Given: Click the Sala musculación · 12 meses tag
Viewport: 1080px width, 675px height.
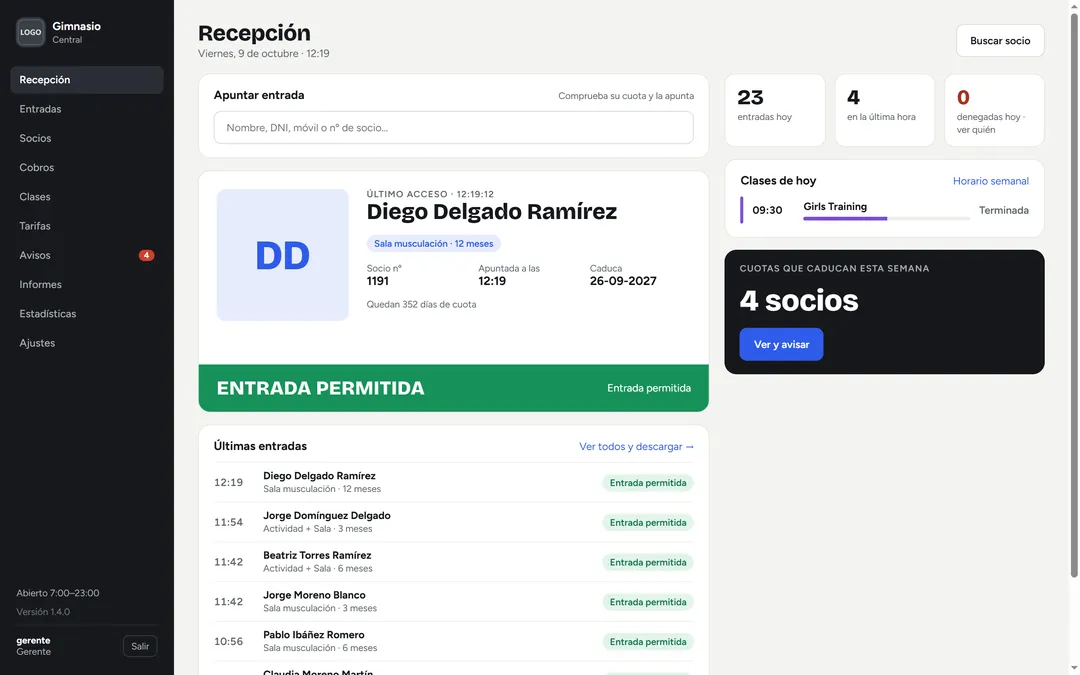Looking at the screenshot, I should pyautogui.click(x=433, y=243).
